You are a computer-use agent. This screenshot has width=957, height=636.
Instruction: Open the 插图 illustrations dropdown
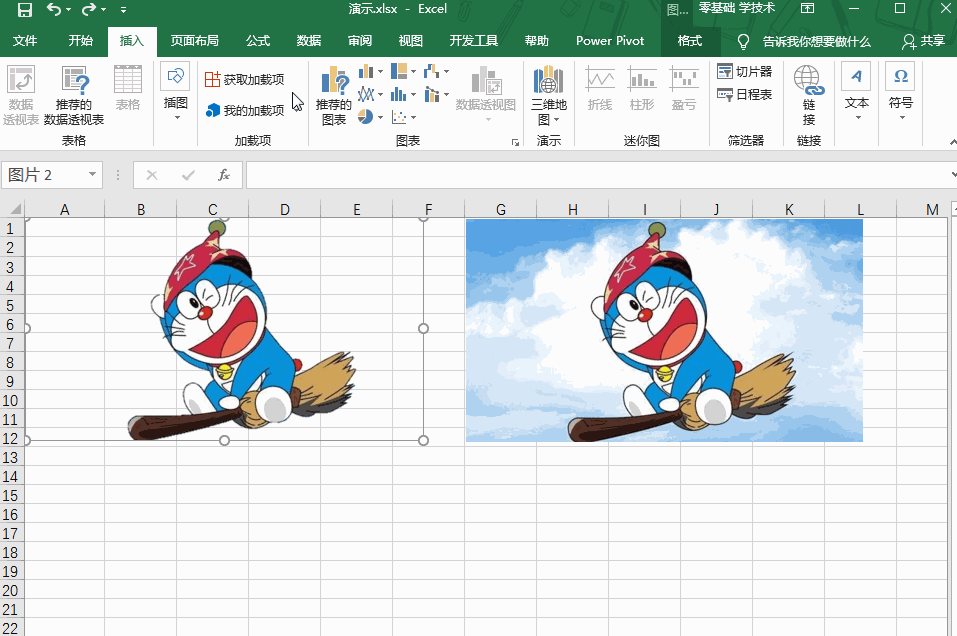click(176, 92)
